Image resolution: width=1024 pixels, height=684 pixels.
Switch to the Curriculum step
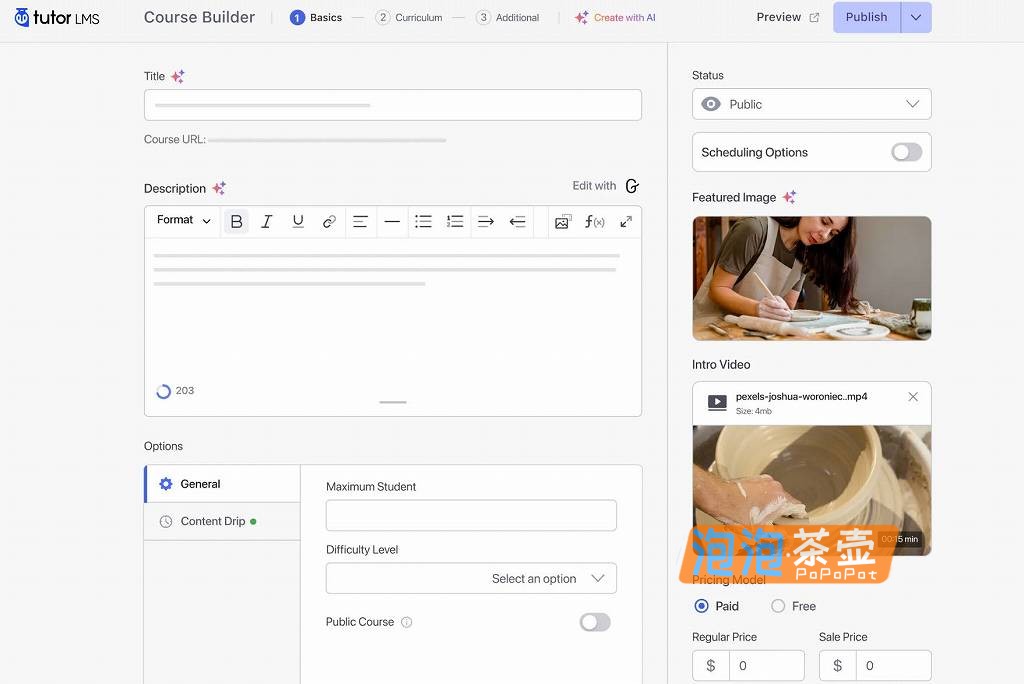pos(410,17)
